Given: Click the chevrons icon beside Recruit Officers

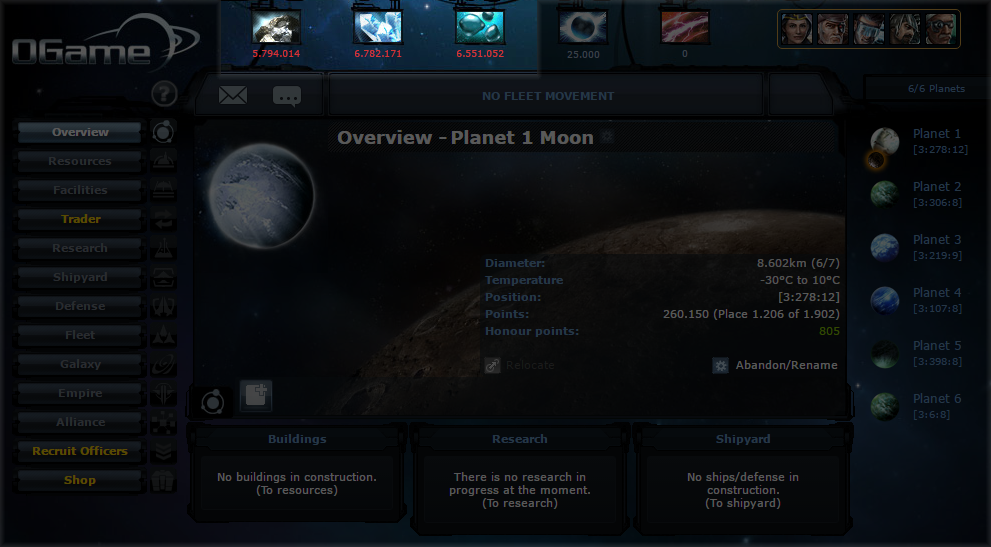Looking at the screenshot, I should [x=163, y=451].
